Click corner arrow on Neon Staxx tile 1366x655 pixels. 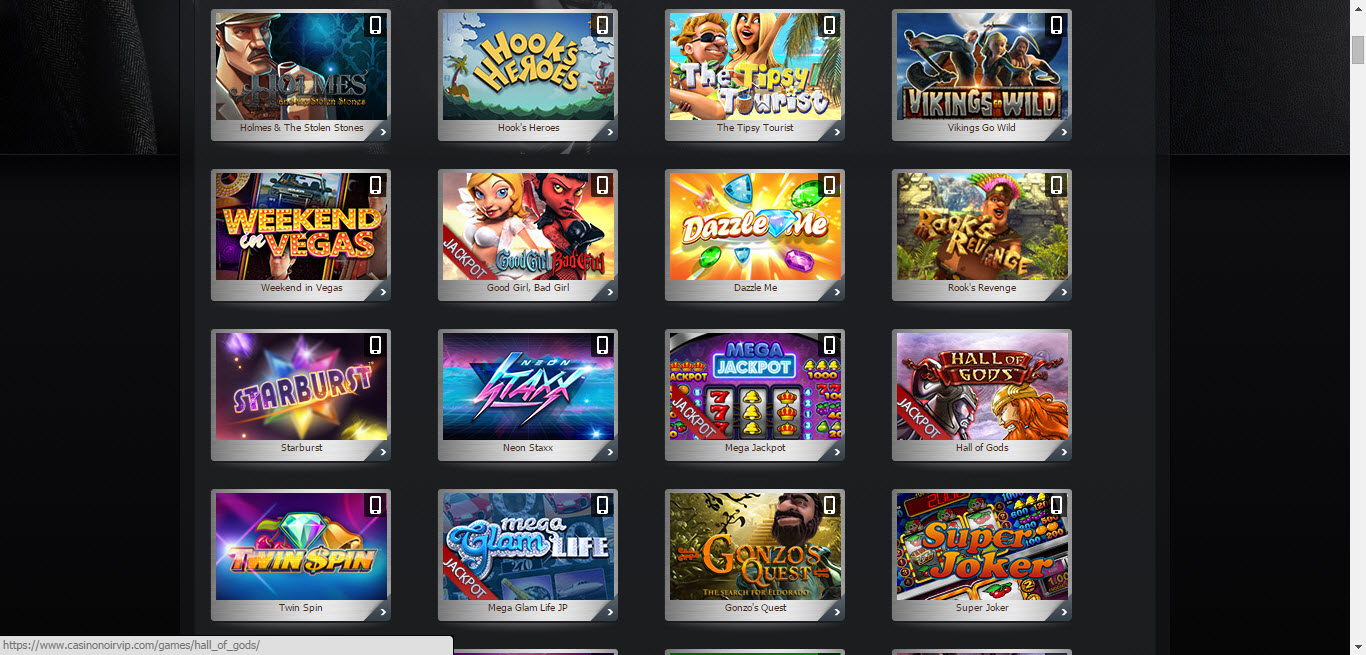tap(610, 453)
